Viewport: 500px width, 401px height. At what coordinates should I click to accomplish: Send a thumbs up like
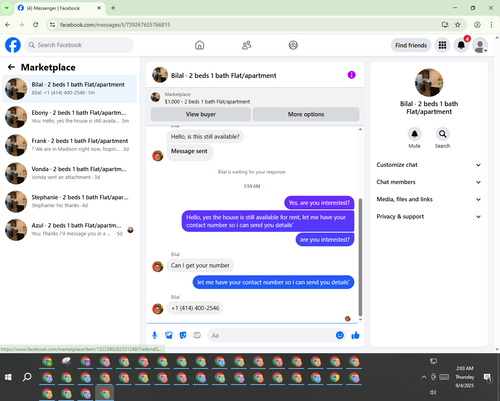(355, 335)
